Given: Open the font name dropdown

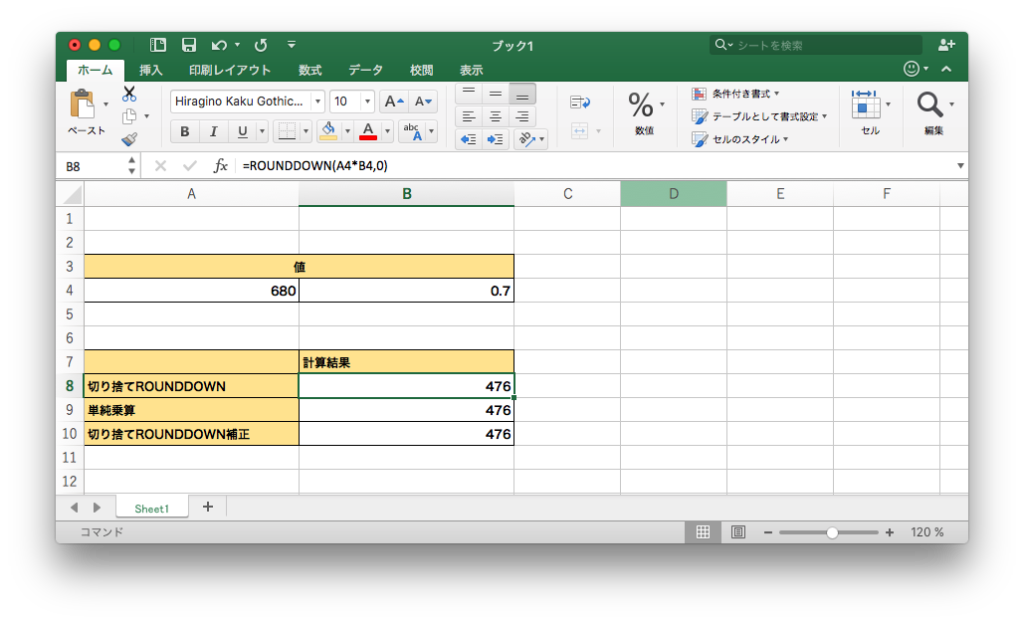Looking at the screenshot, I should 318,100.
